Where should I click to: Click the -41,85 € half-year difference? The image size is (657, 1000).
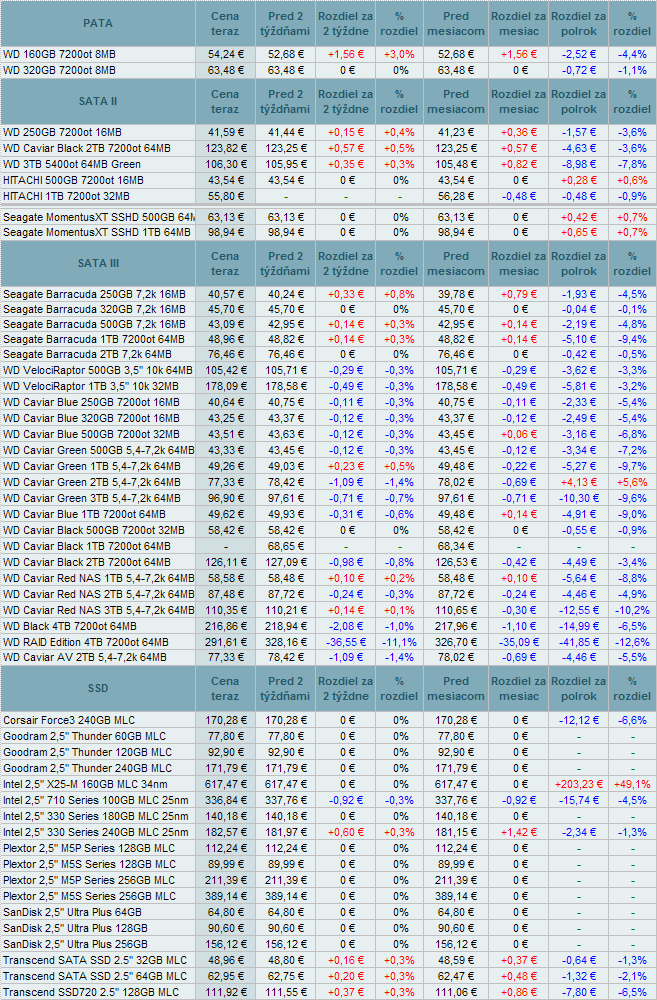point(579,642)
